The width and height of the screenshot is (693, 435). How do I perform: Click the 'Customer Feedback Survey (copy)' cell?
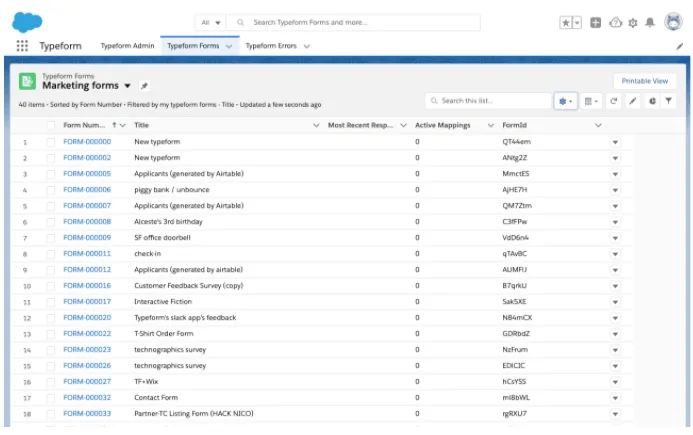click(x=189, y=286)
